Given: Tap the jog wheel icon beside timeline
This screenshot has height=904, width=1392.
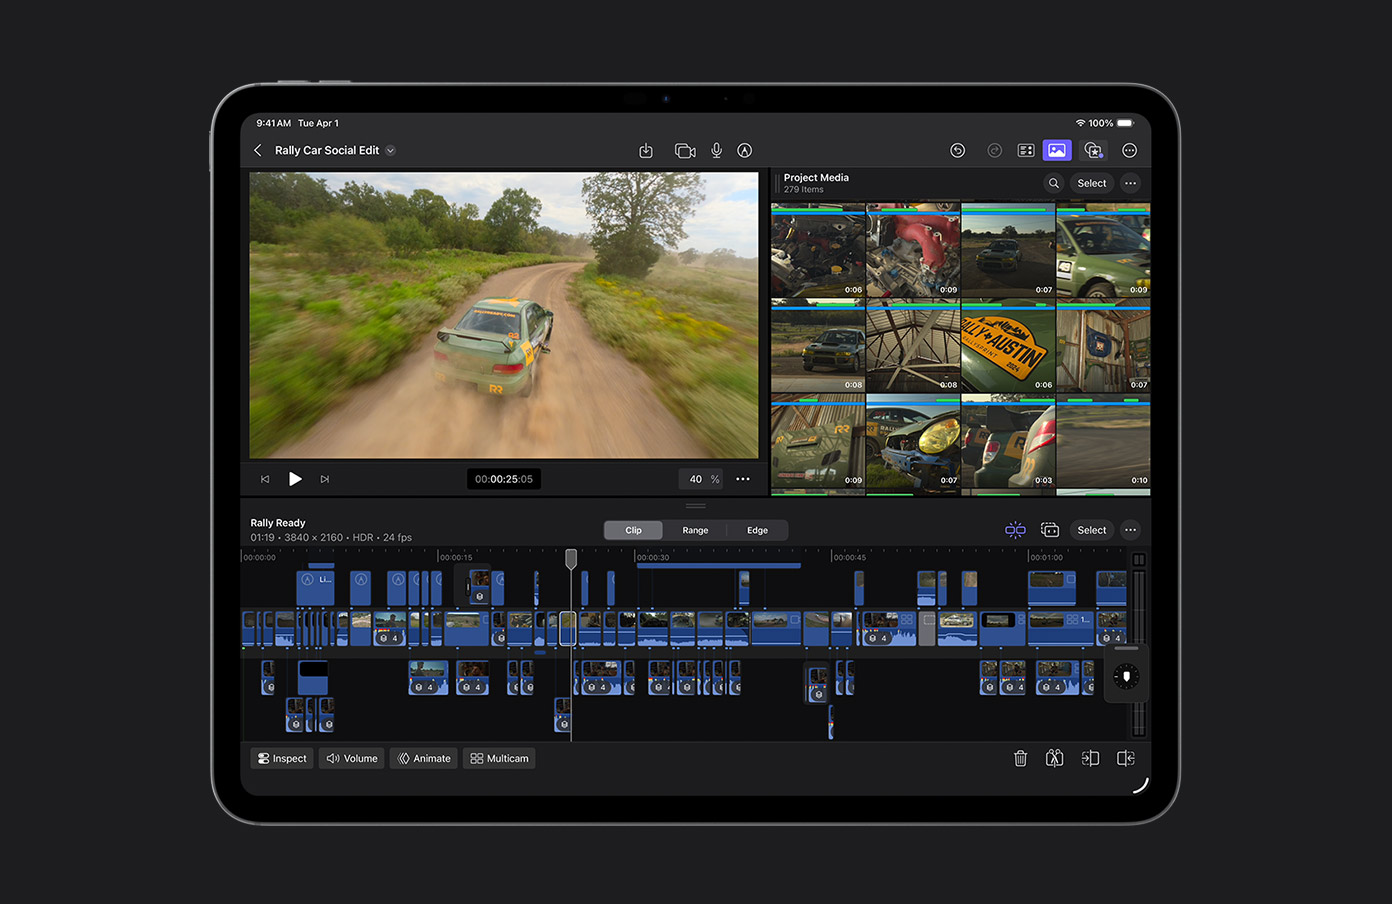Looking at the screenshot, I should coord(1126,677).
